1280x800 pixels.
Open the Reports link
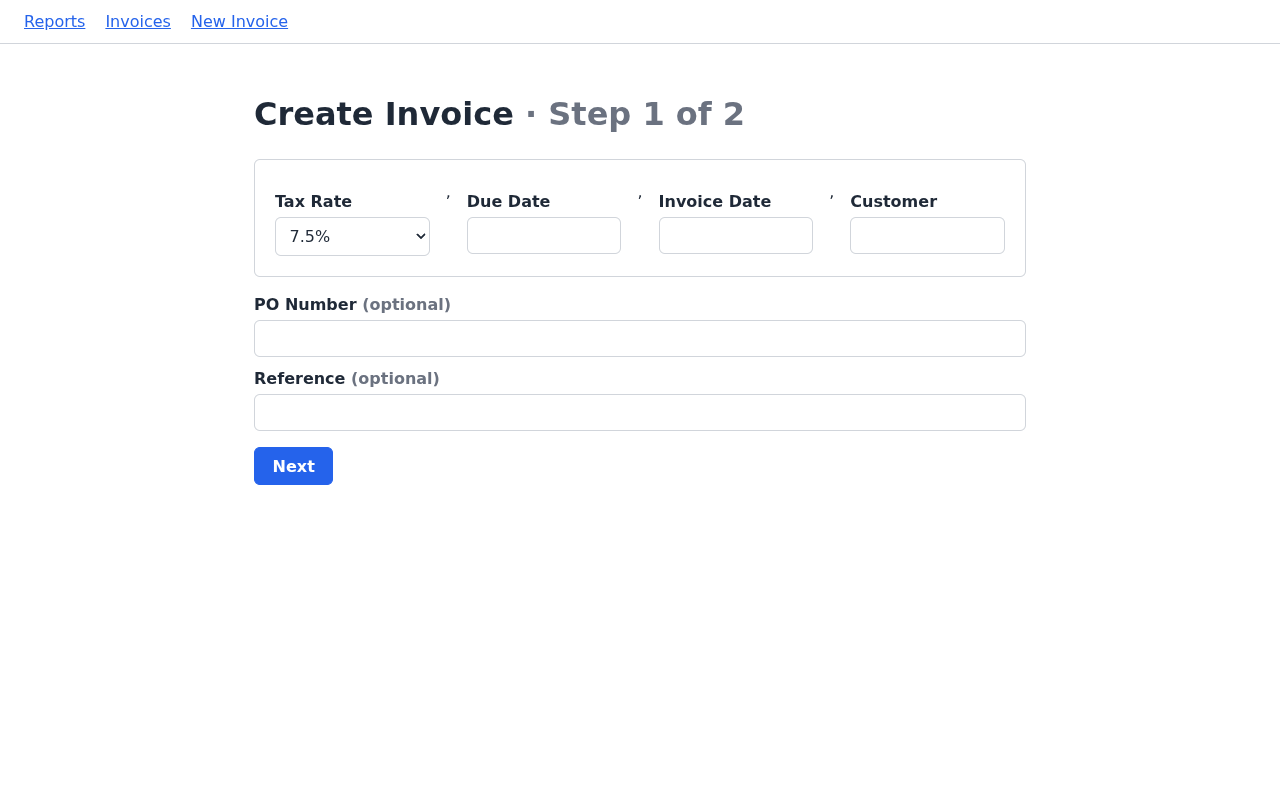pyautogui.click(x=54, y=21)
